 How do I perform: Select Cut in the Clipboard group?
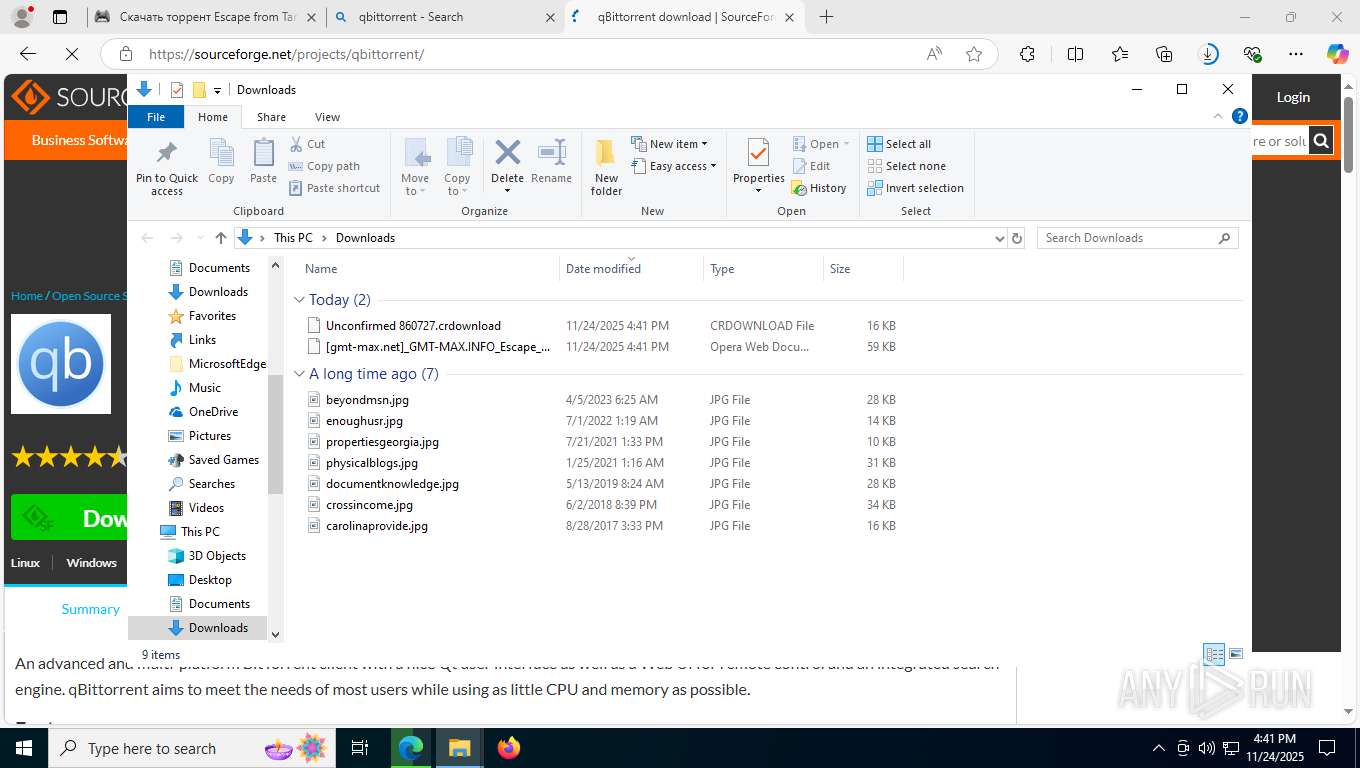(x=307, y=144)
